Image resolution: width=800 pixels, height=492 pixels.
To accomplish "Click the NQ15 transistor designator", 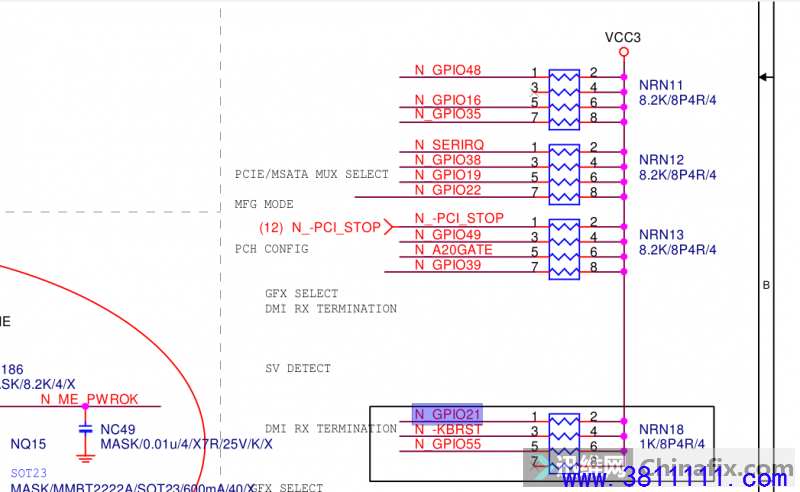I will (x=28, y=444).
